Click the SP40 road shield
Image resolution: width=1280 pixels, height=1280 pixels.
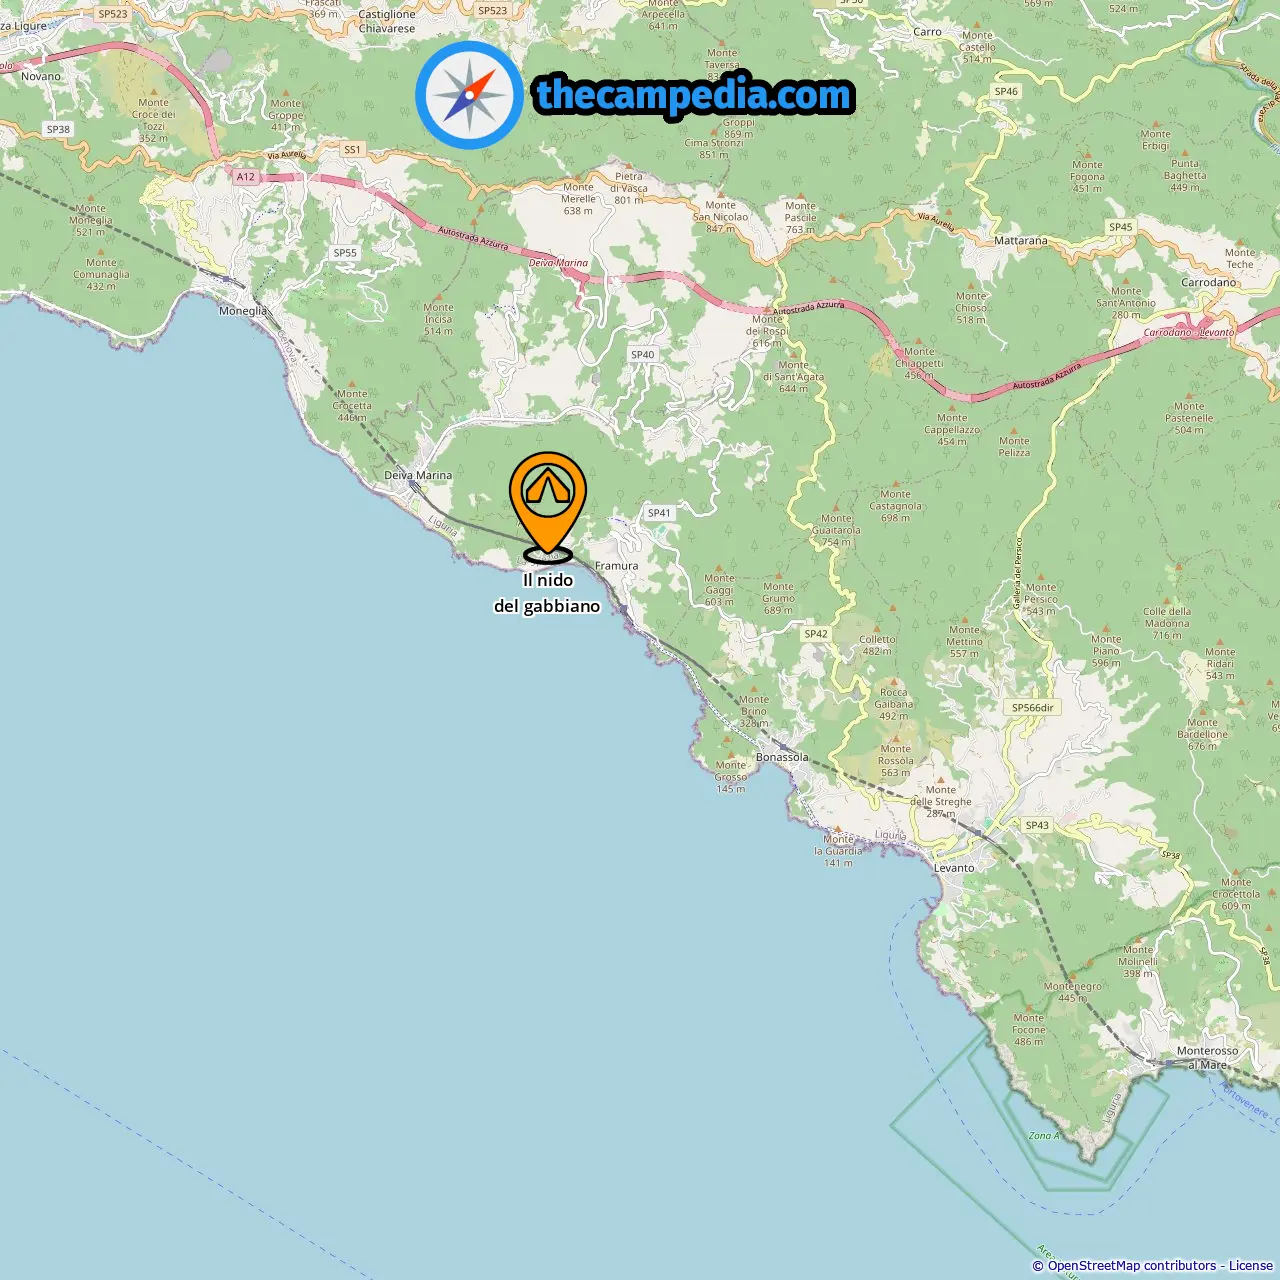pos(643,355)
